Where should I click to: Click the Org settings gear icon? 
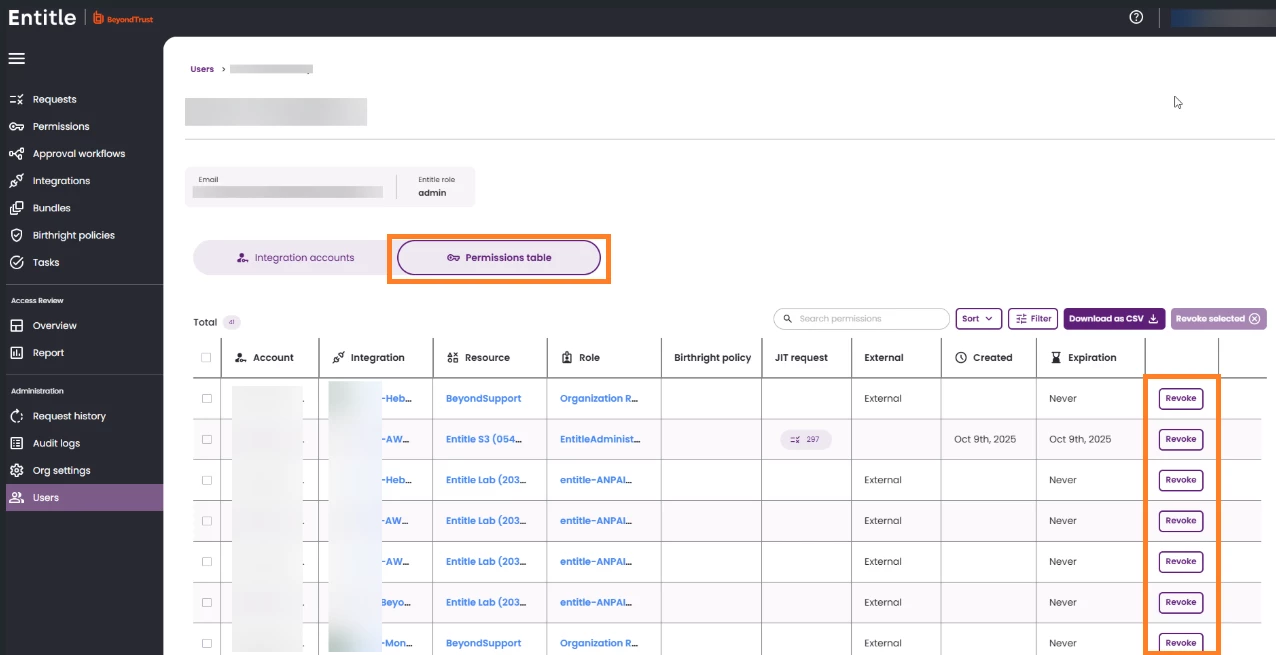tap(16, 470)
